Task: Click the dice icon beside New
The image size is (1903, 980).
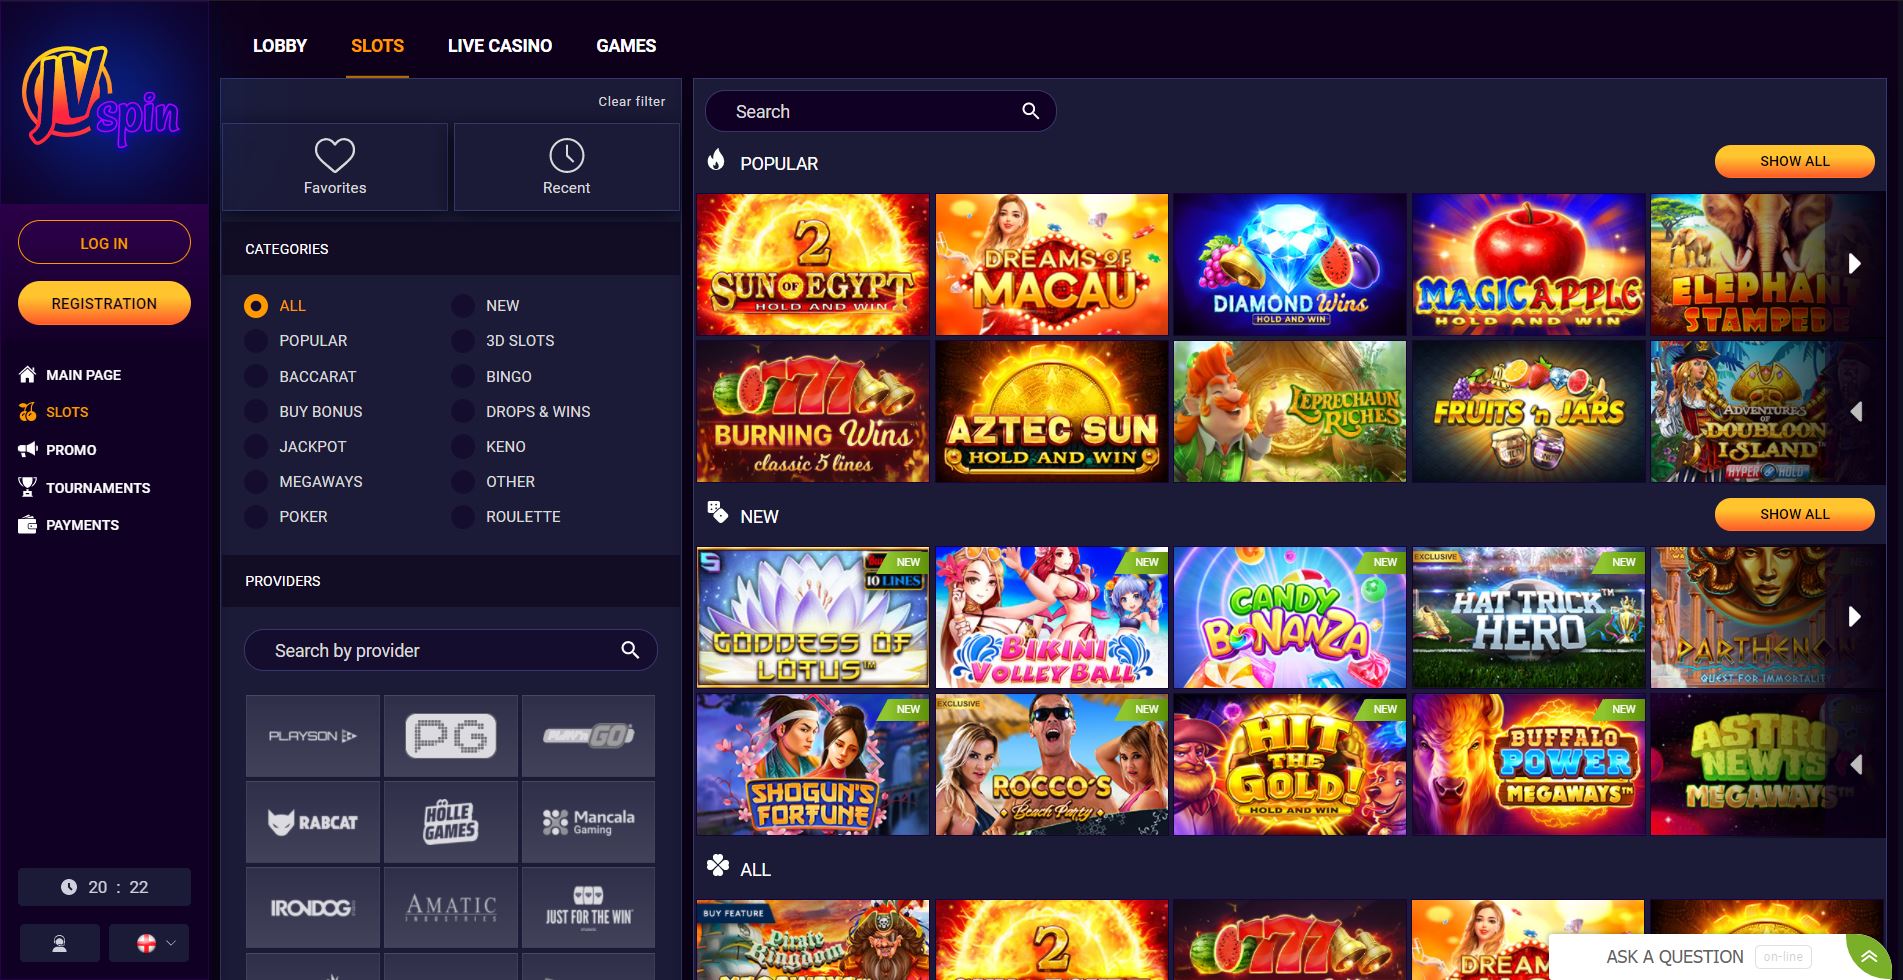Action: point(717,513)
